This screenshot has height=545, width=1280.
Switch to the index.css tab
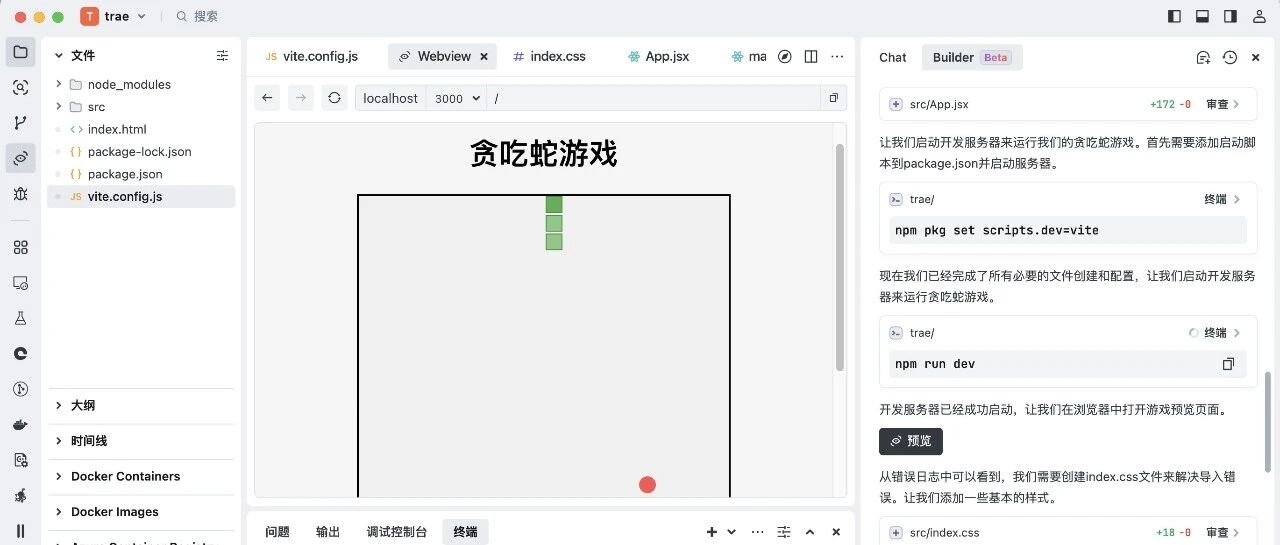[x=549, y=57]
